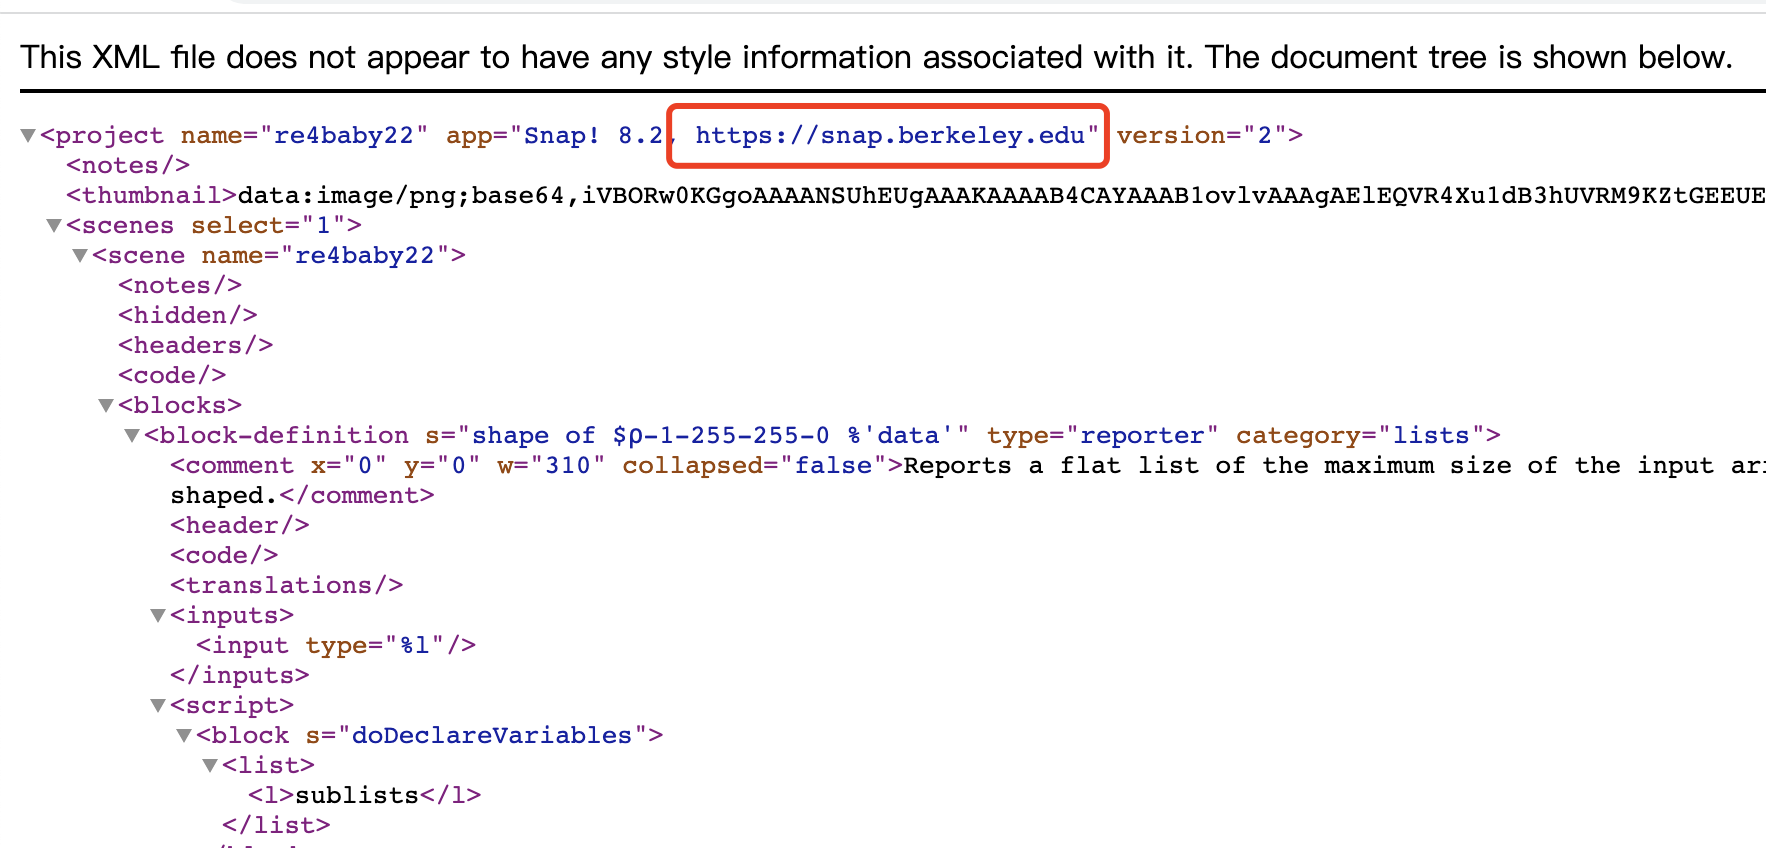1766x848 pixels.
Task: Click the XML style information notice text
Action: 876,58
